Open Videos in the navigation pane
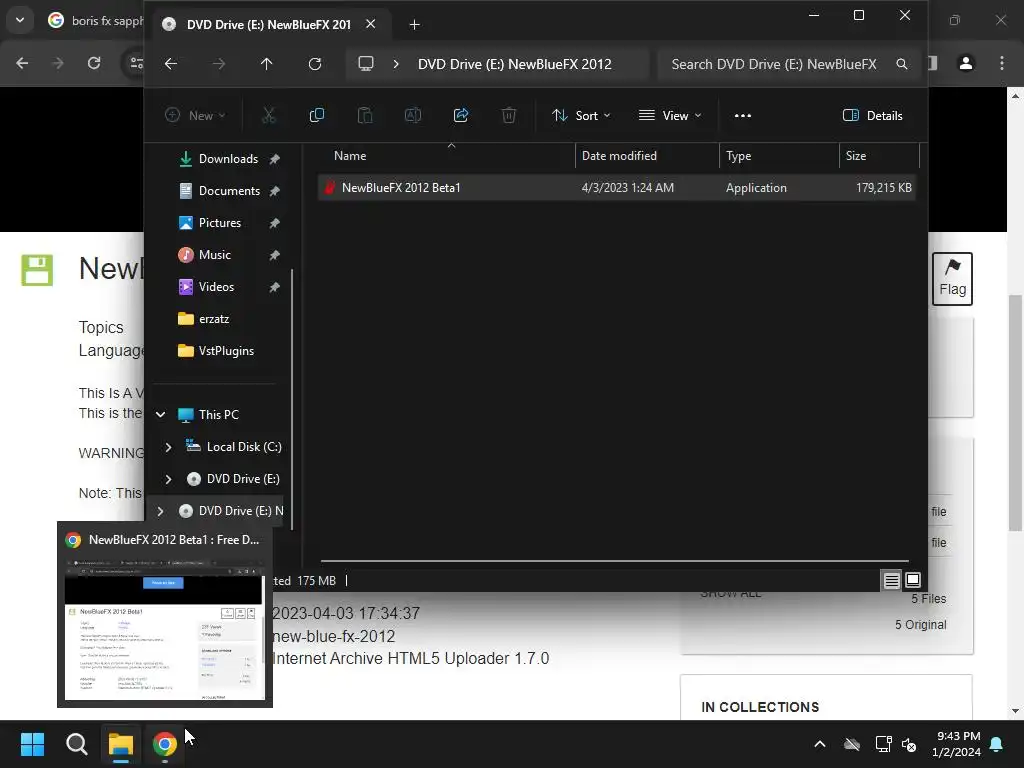Image resolution: width=1024 pixels, height=768 pixels. tap(216, 287)
